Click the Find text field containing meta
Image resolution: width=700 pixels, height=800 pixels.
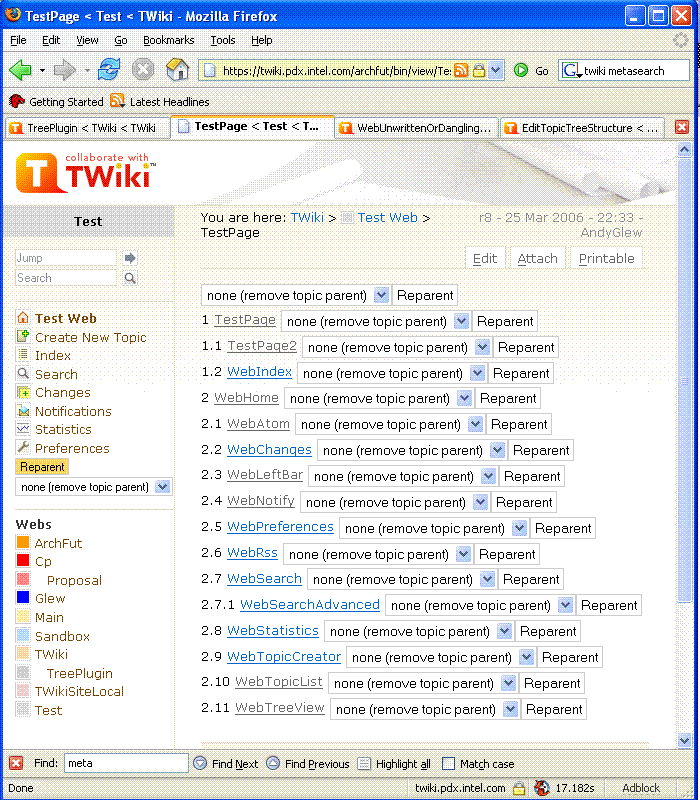126,763
